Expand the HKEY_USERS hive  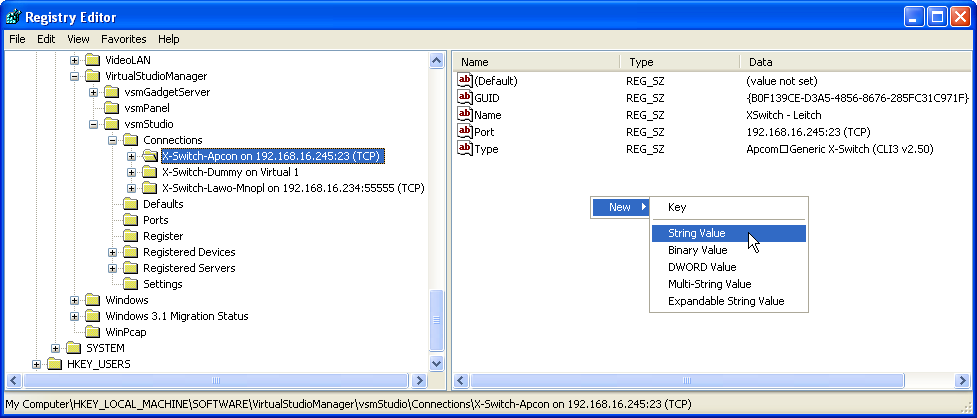[37, 364]
